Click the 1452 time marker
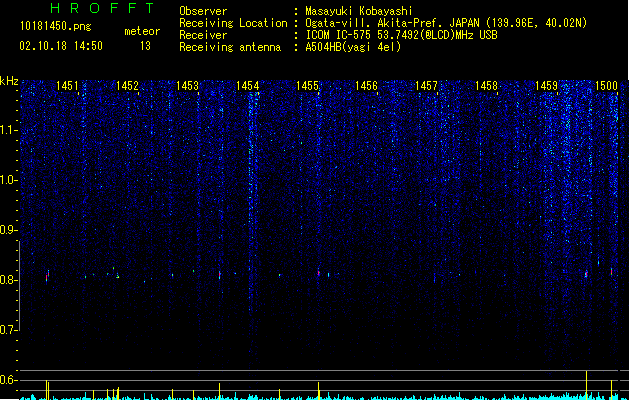 (x=128, y=86)
